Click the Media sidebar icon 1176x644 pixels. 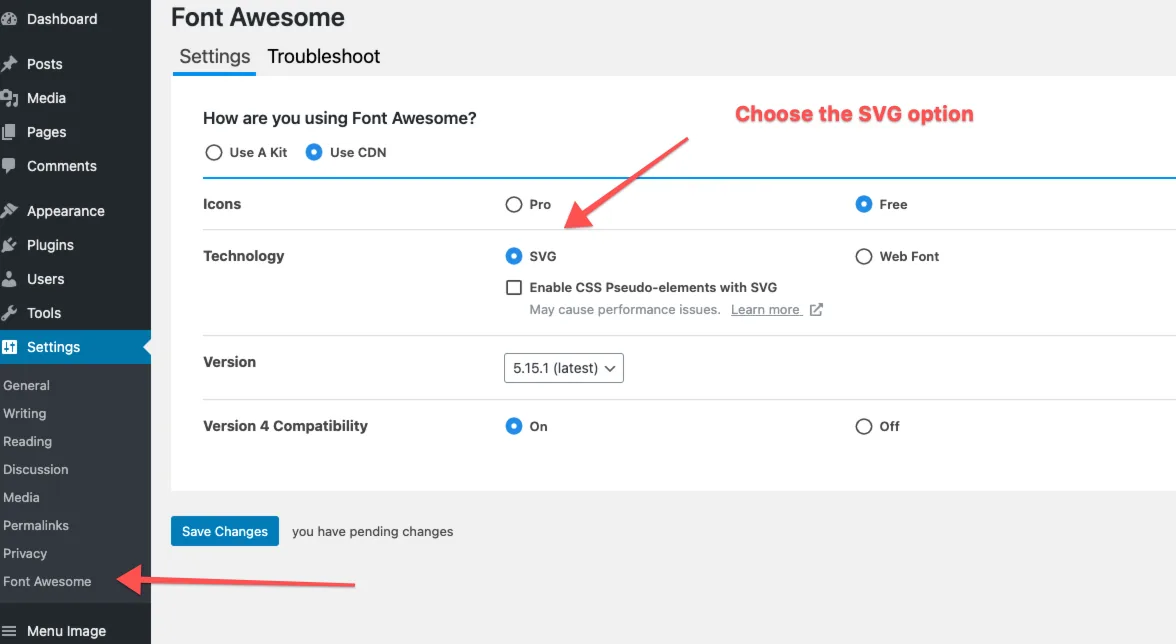[x=9, y=98]
